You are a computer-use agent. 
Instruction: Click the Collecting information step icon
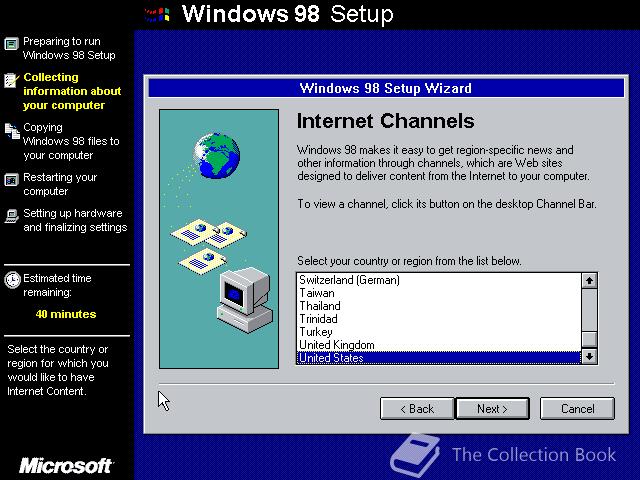pyautogui.click(x=11, y=80)
